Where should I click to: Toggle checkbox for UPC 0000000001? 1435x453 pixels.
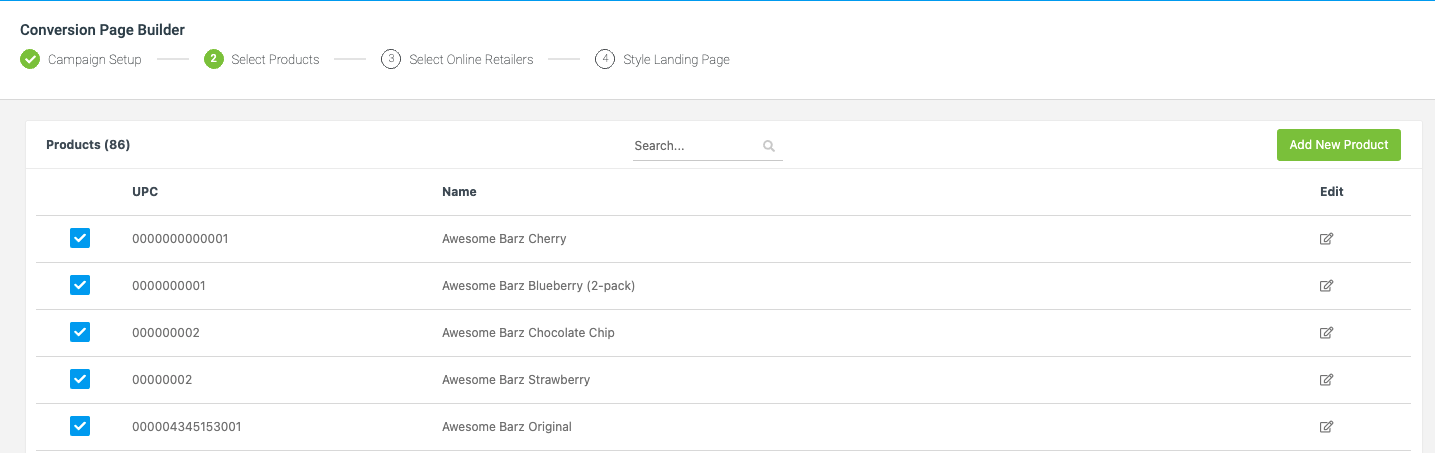[80, 285]
